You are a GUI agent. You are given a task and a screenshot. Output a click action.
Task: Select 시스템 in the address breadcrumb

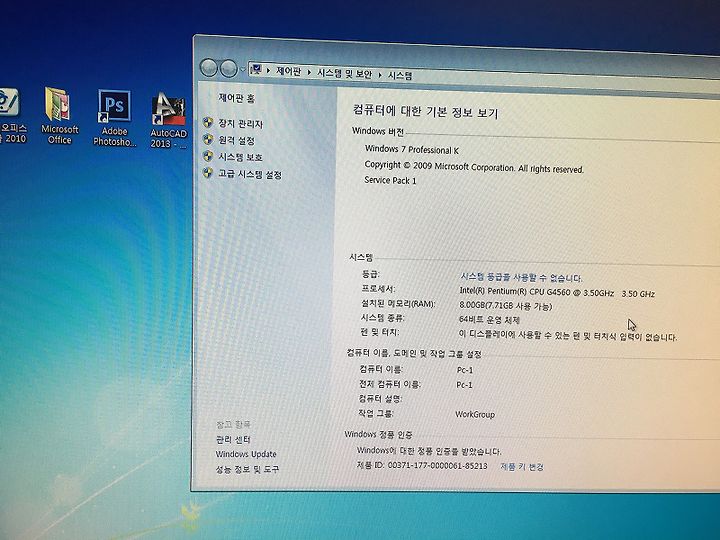pyautogui.click(x=400, y=75)
